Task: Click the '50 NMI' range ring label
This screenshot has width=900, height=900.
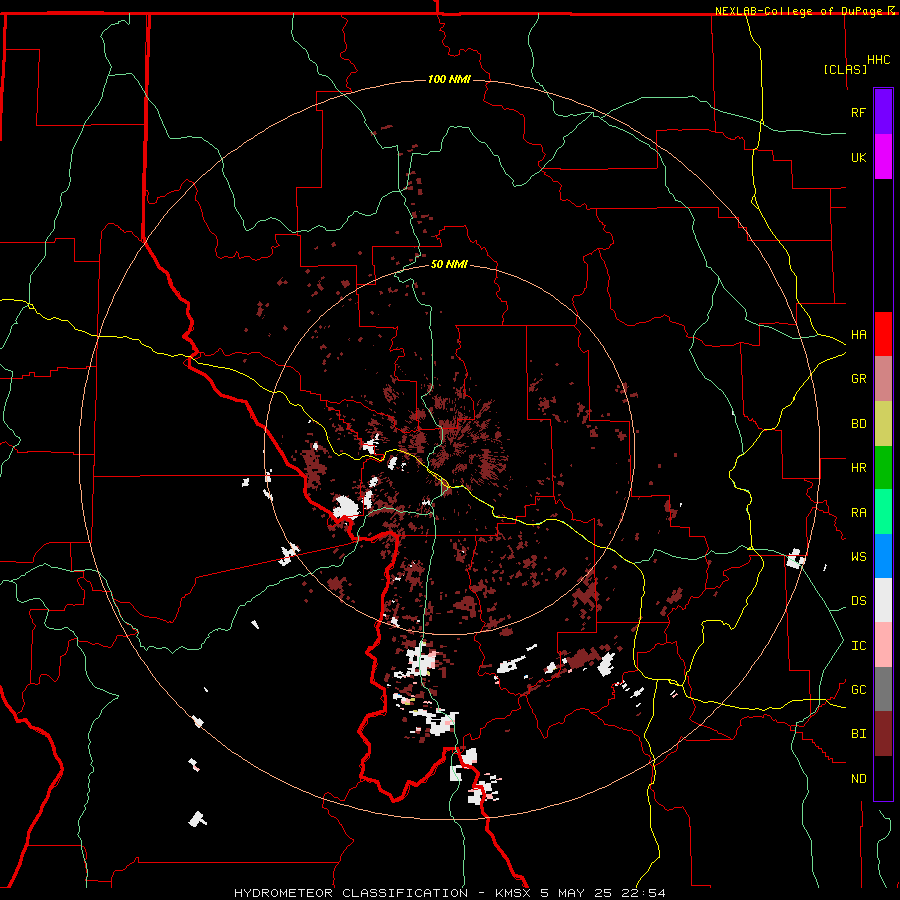Action: pyautogui.click(x=449, y=264)
